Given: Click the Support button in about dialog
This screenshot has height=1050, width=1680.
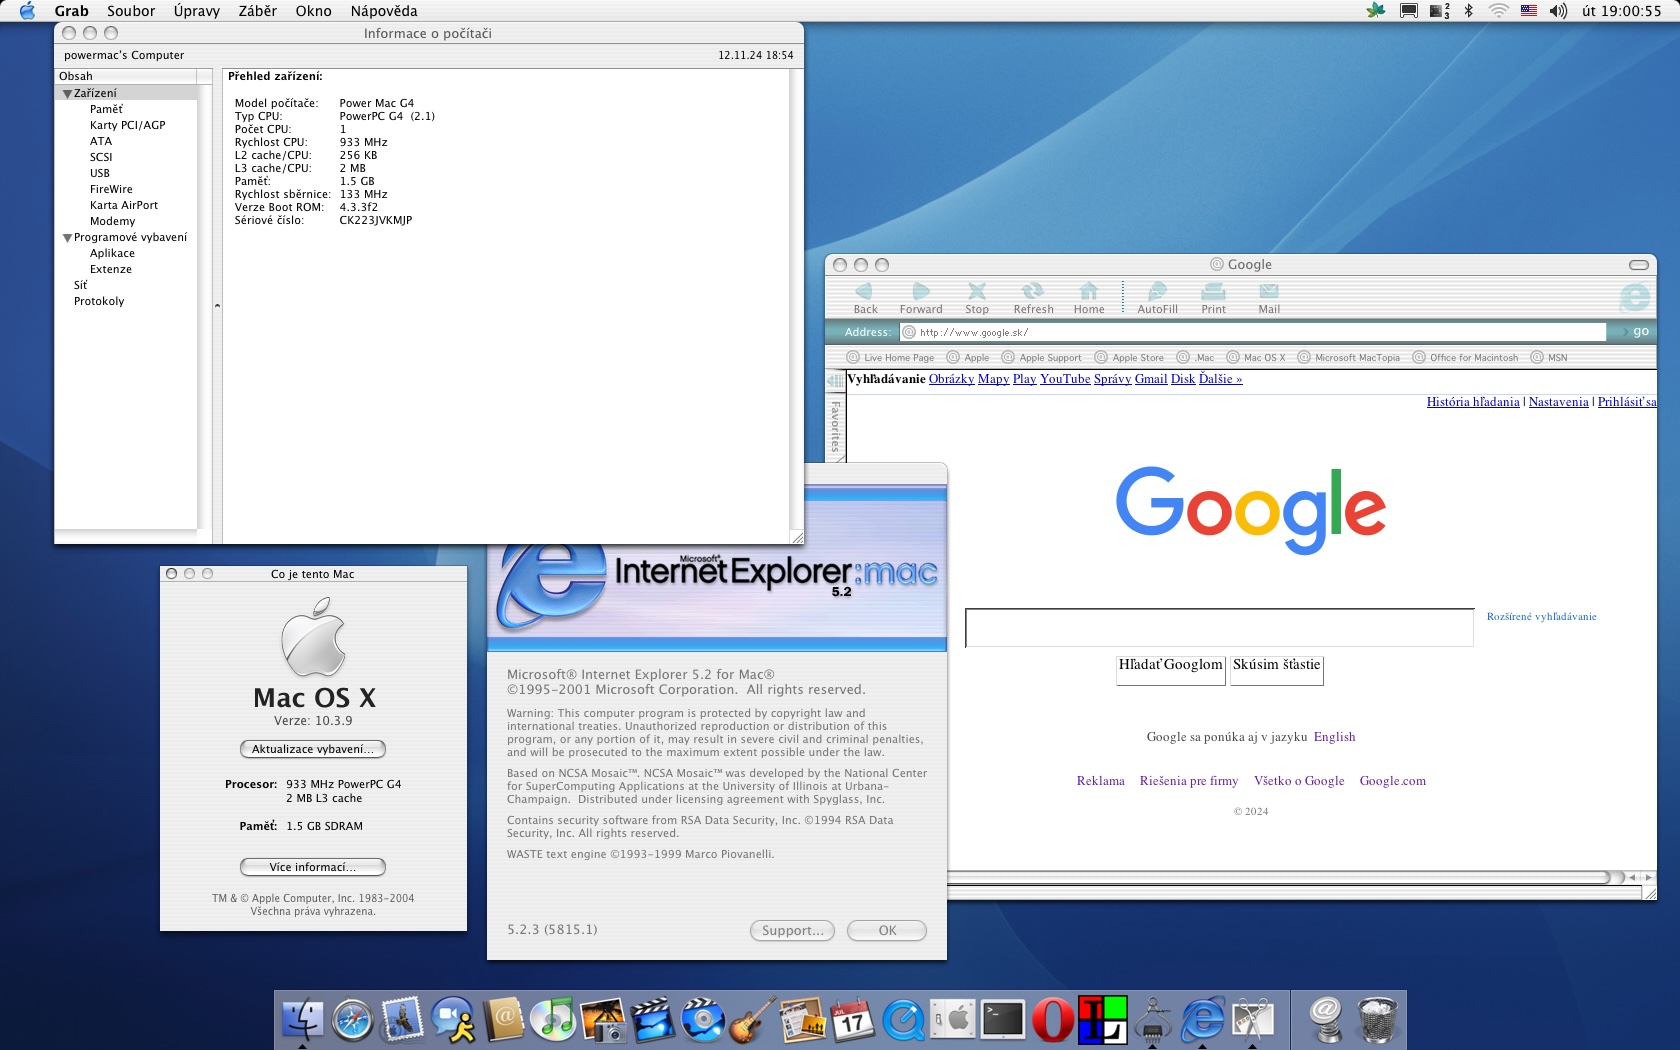Looking at the screenshot, I should [792, 930].
